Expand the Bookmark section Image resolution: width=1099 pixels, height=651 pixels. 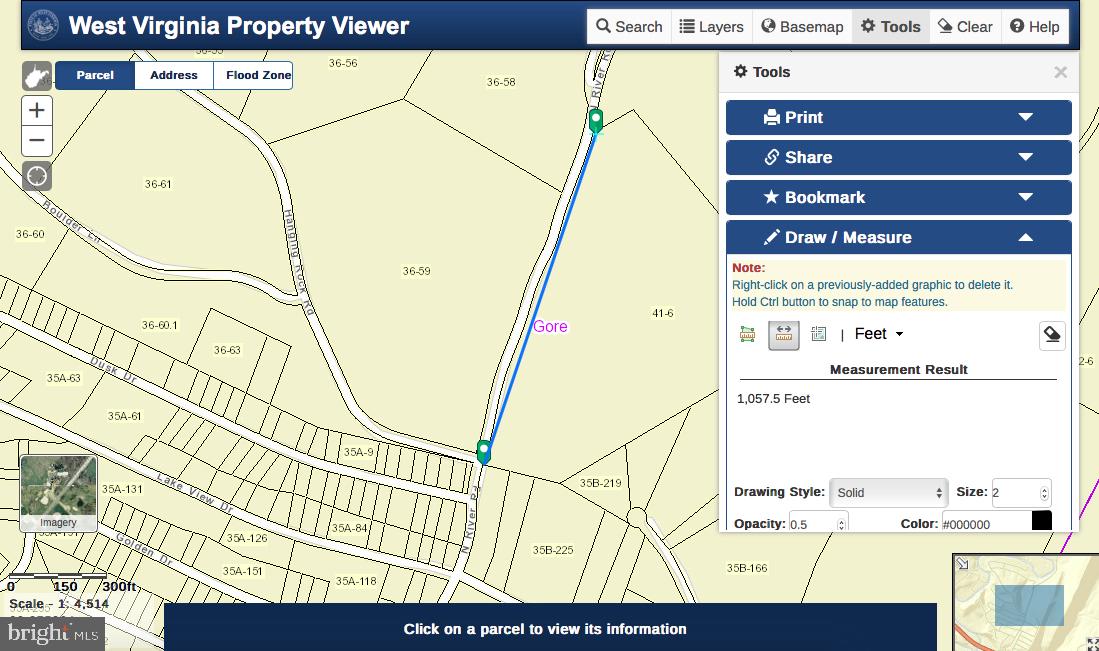[x=898, y=197]
